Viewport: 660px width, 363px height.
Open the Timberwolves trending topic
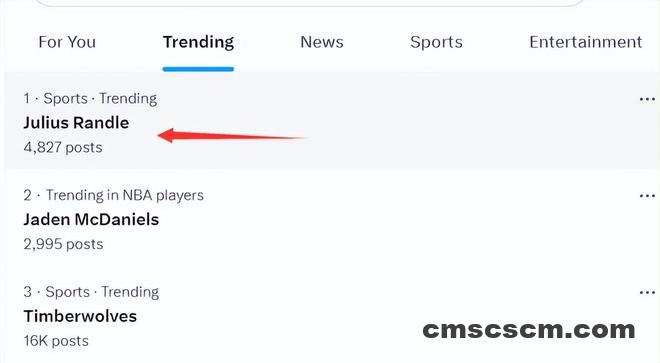(x=80, y=316)
